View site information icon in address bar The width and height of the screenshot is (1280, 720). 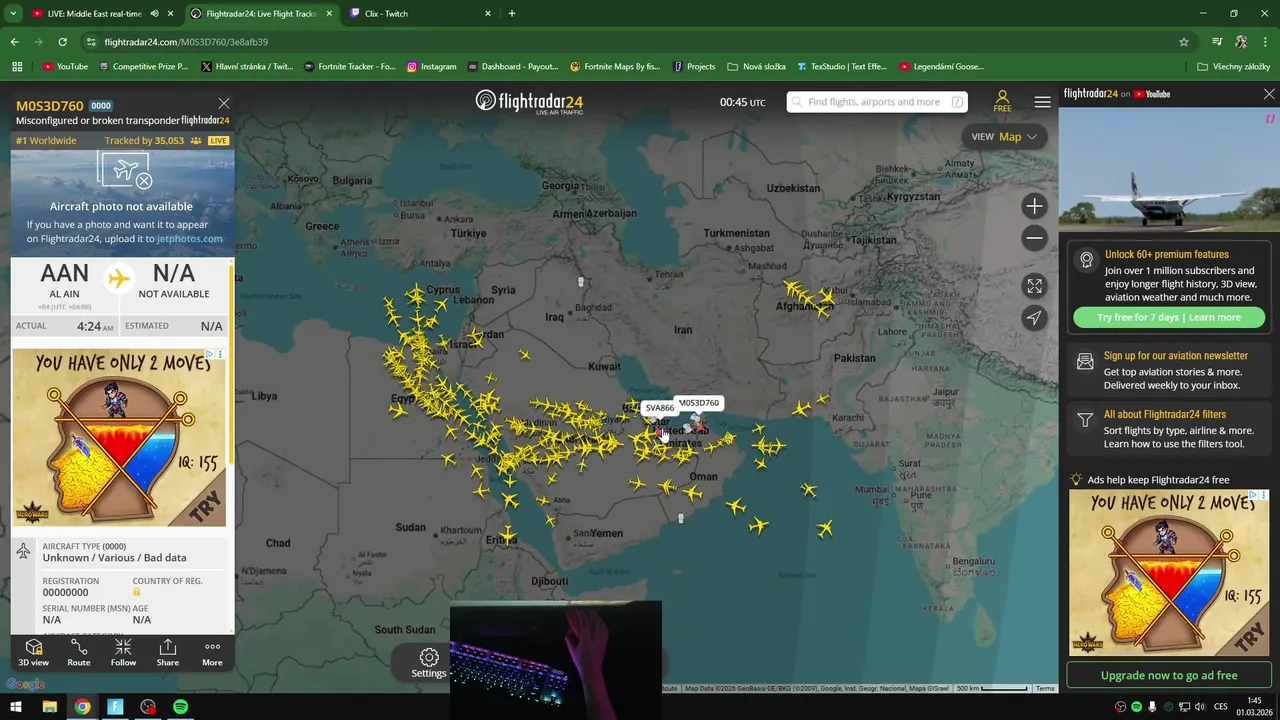tap(91, 42)
